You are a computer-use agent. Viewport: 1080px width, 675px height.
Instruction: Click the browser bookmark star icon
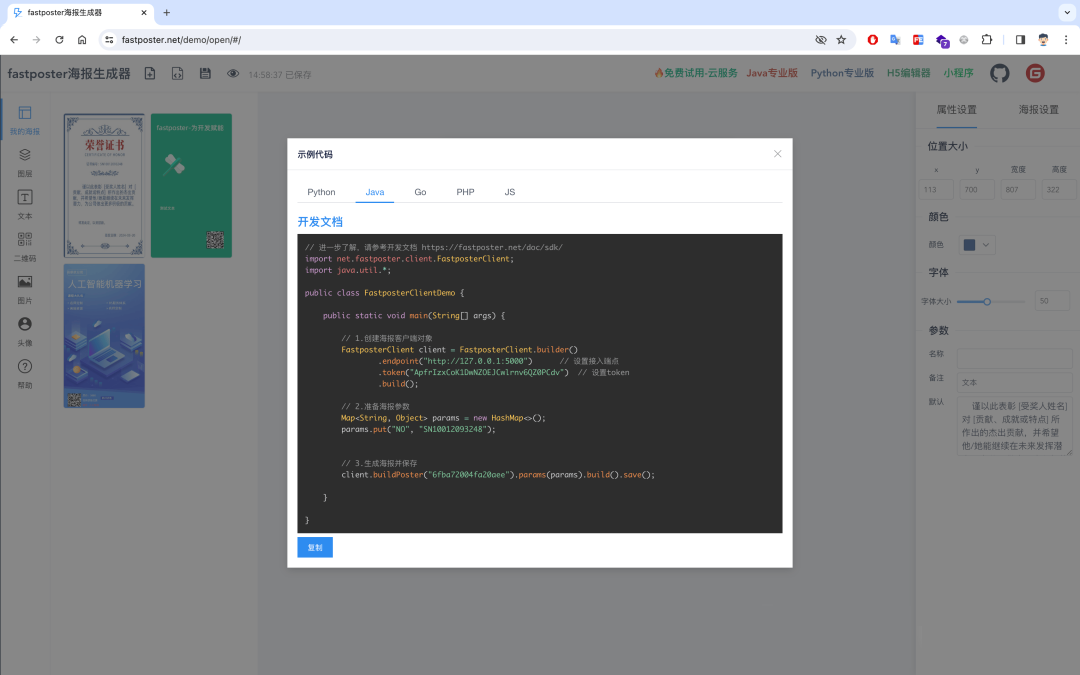click(841, 40)
